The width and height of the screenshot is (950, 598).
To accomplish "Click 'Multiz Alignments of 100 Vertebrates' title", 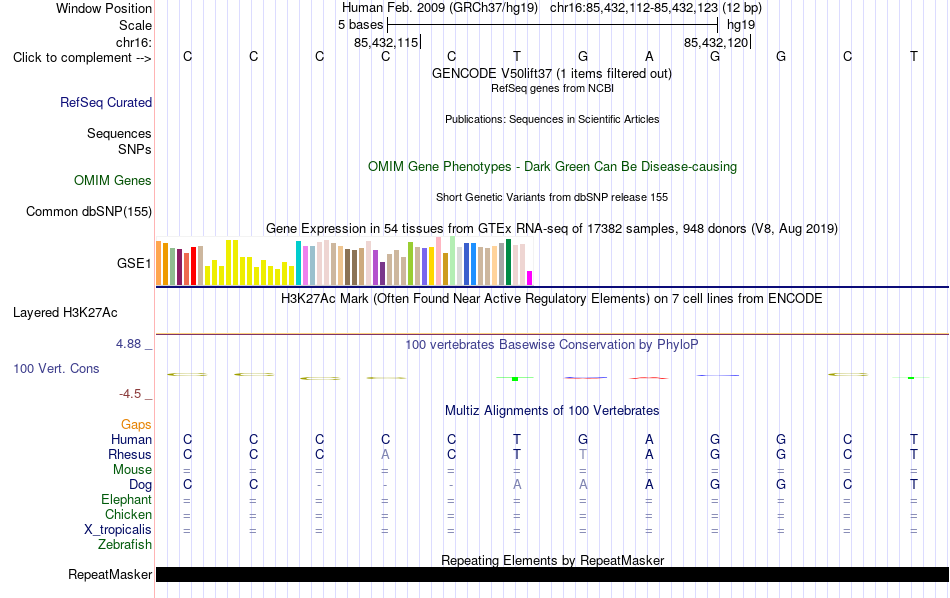I will coord(552,411).
